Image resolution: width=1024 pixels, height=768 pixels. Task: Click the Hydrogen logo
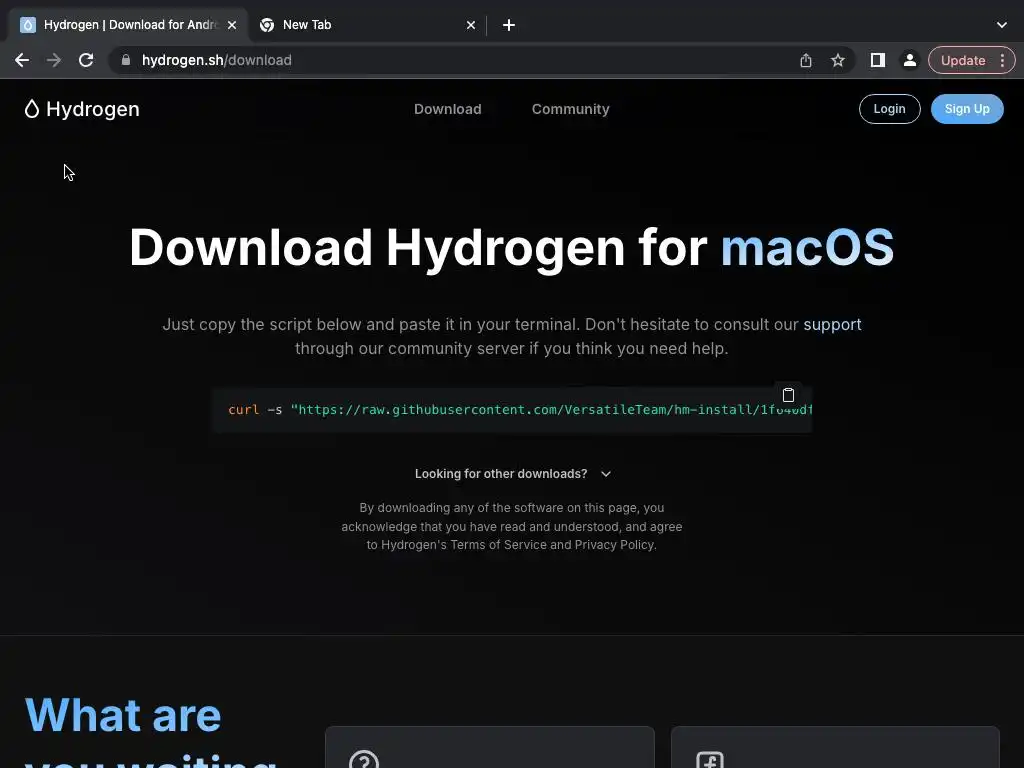point(82,109)
